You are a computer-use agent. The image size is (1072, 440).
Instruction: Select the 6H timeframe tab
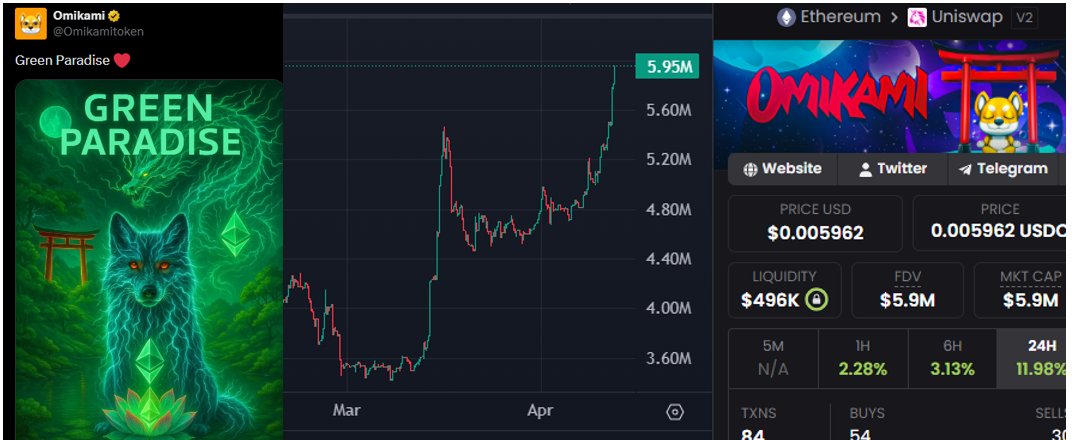click(952, 359)
